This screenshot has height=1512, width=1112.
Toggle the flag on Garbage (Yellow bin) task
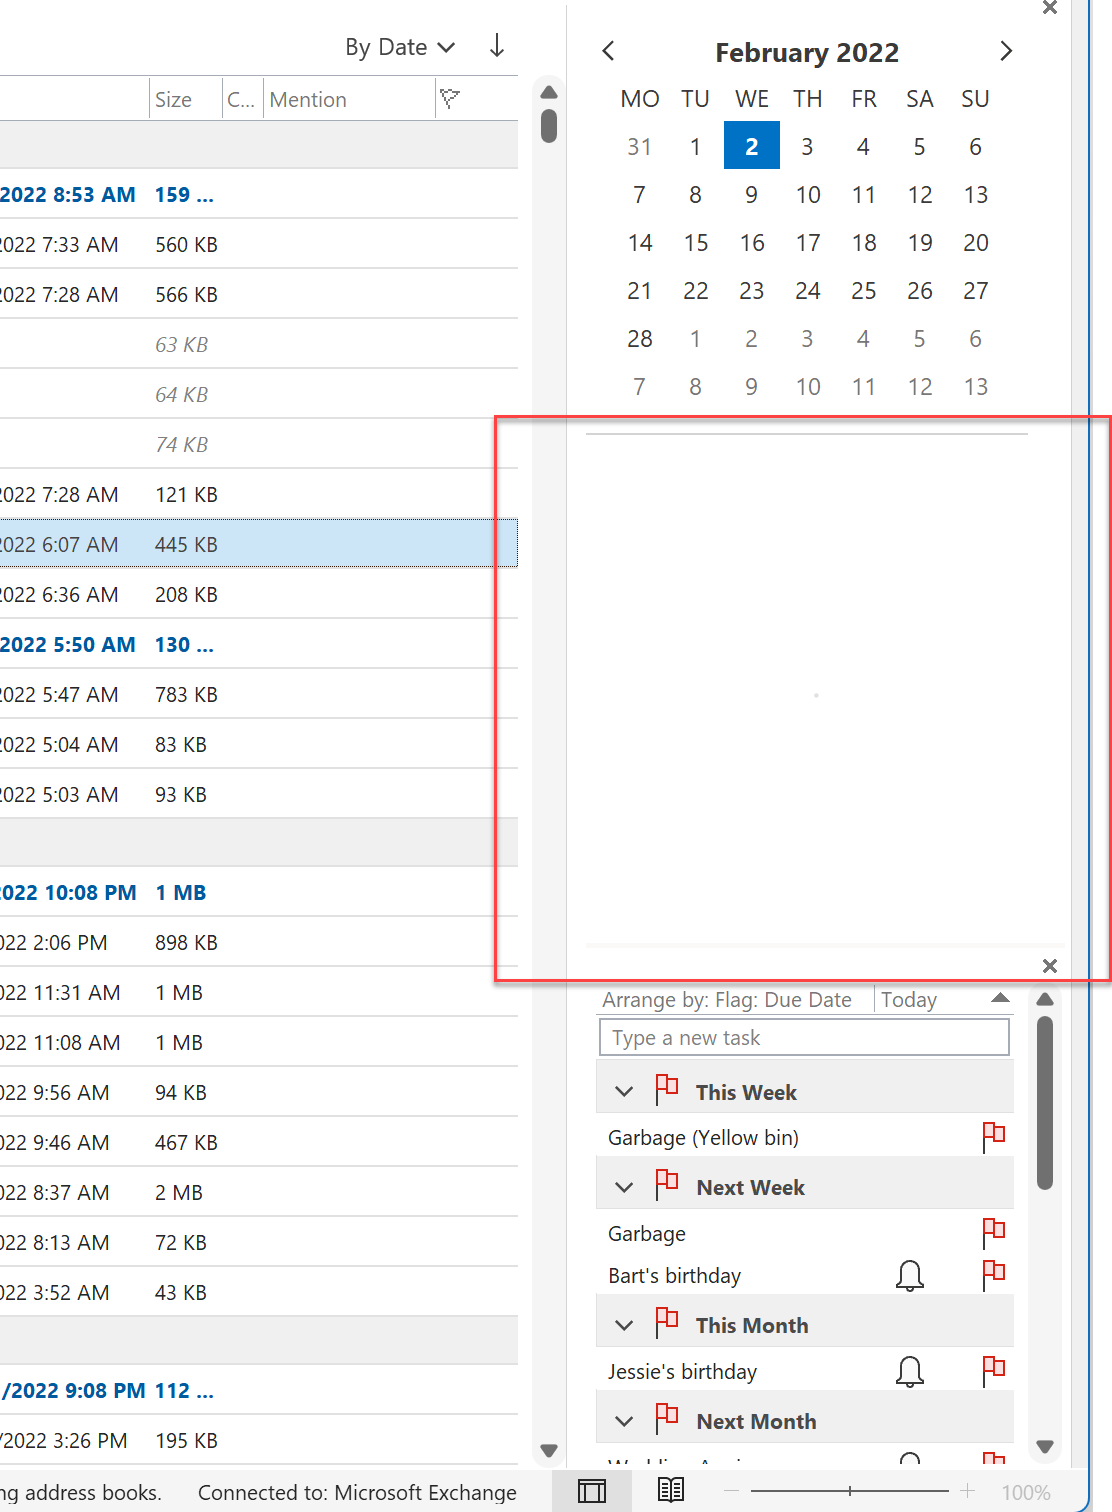pyautogui.click(x=993, y=1136)
